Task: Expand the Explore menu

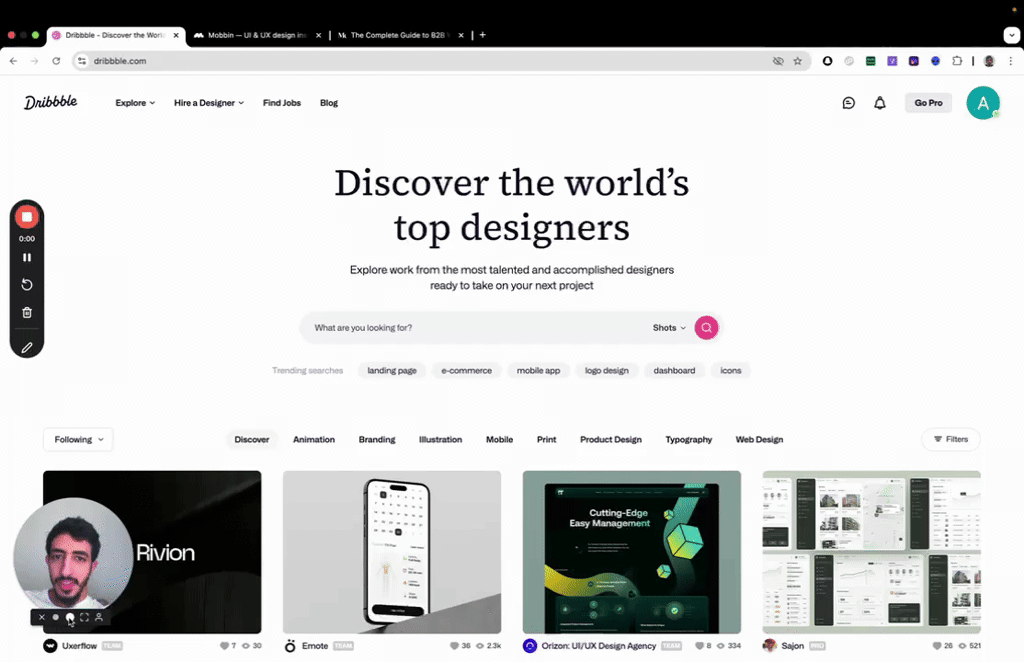Action: click(135, 102)
